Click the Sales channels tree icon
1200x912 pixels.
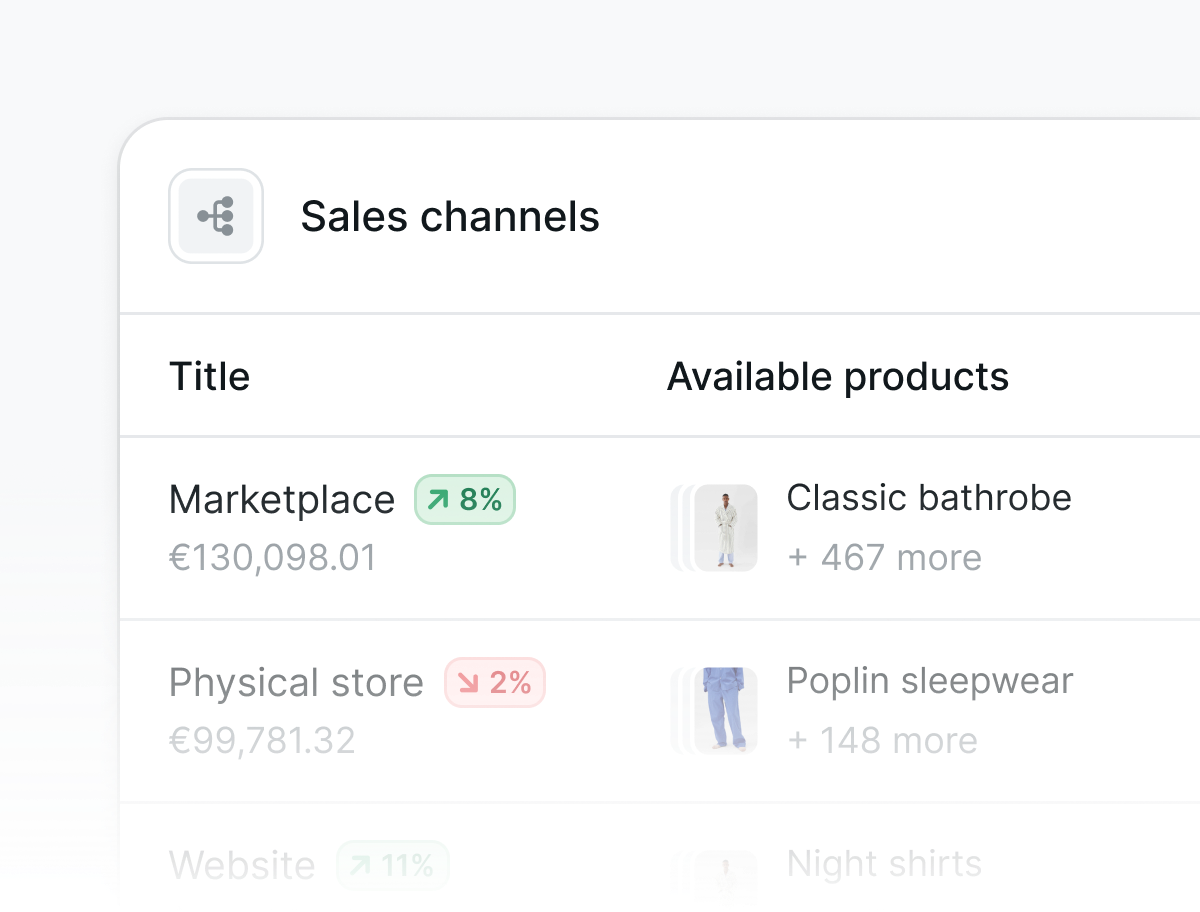[x=216, y=216]
